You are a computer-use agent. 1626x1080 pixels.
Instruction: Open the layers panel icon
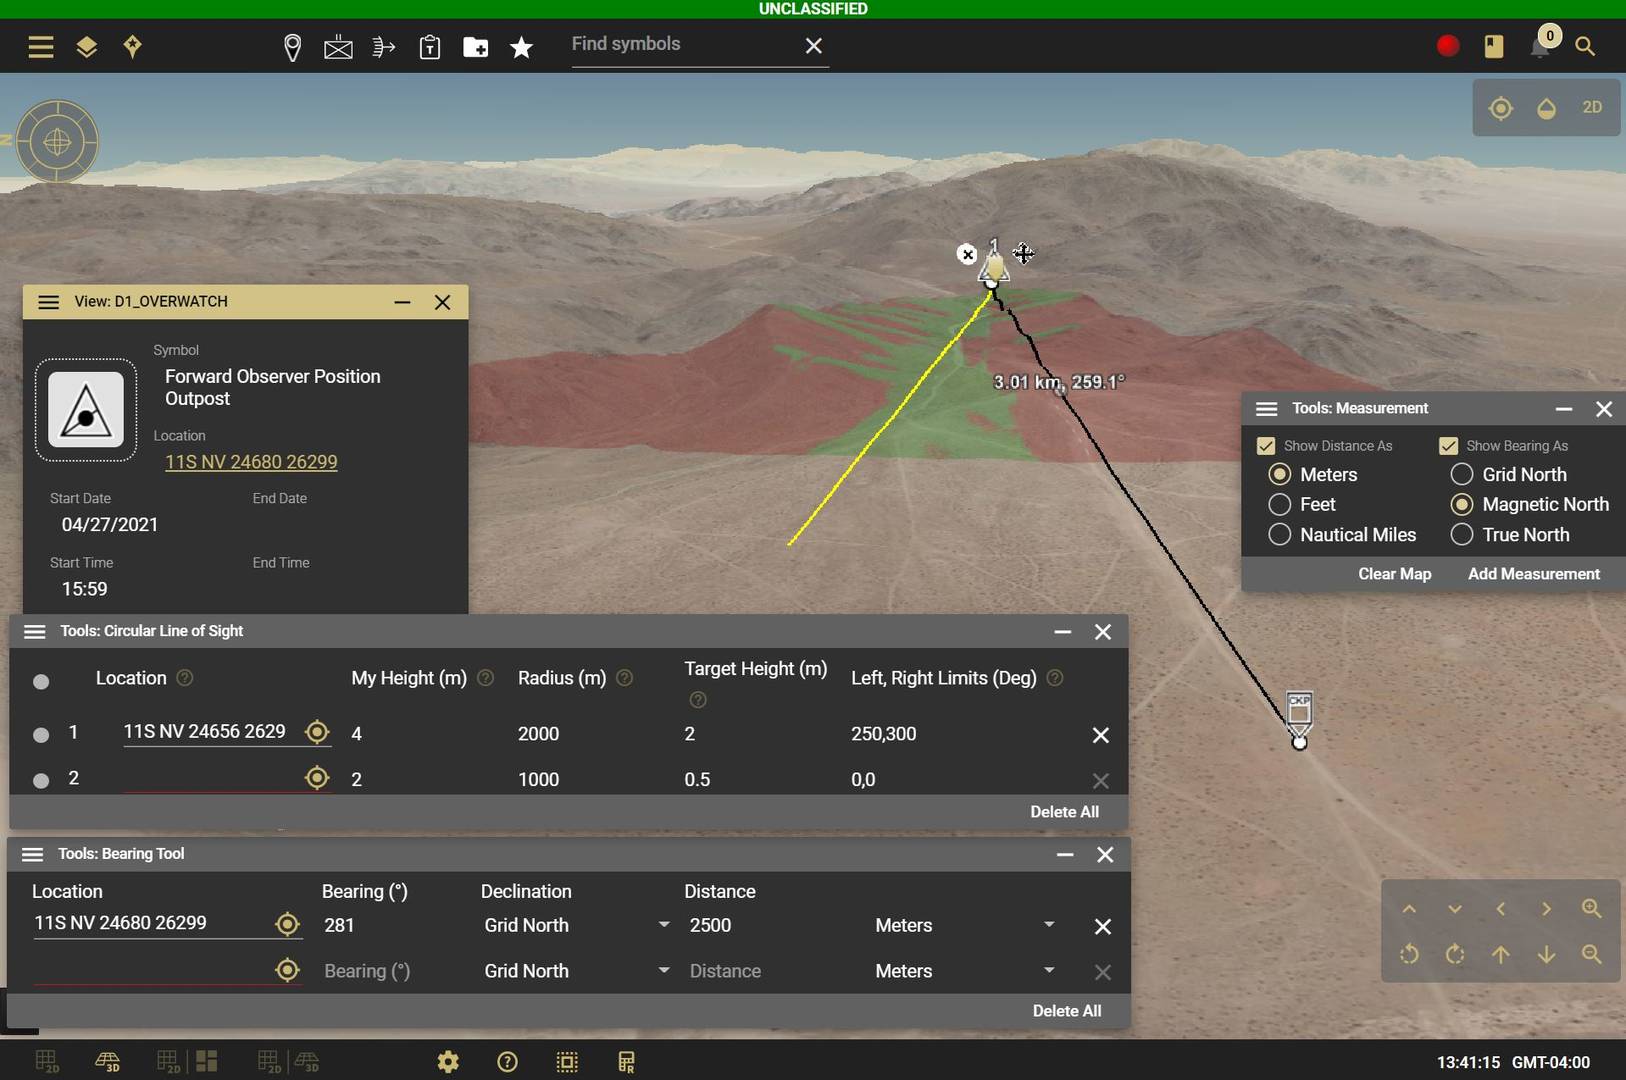(86, 46)
